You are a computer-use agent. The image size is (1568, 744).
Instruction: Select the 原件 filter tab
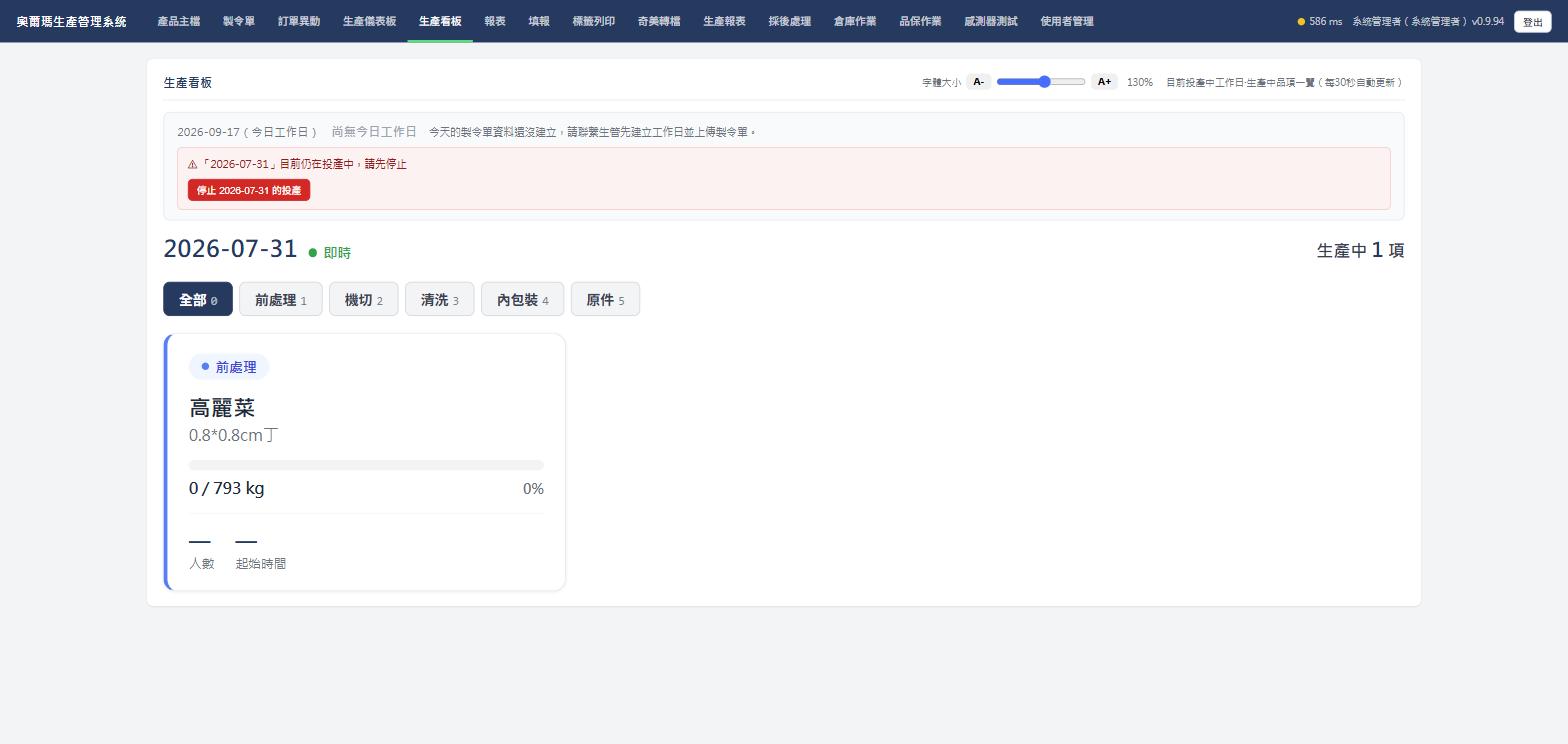[605, 299]
